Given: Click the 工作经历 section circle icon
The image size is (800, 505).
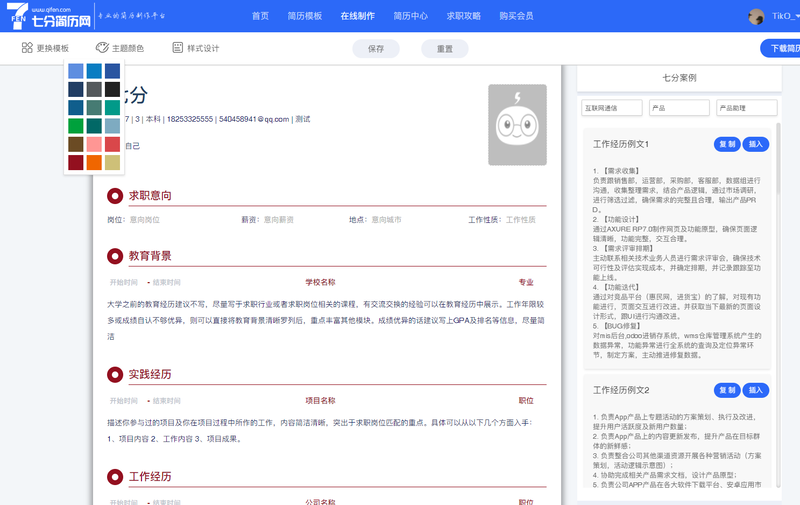Looking at the screenshot, I should click(x=115, y=477).
